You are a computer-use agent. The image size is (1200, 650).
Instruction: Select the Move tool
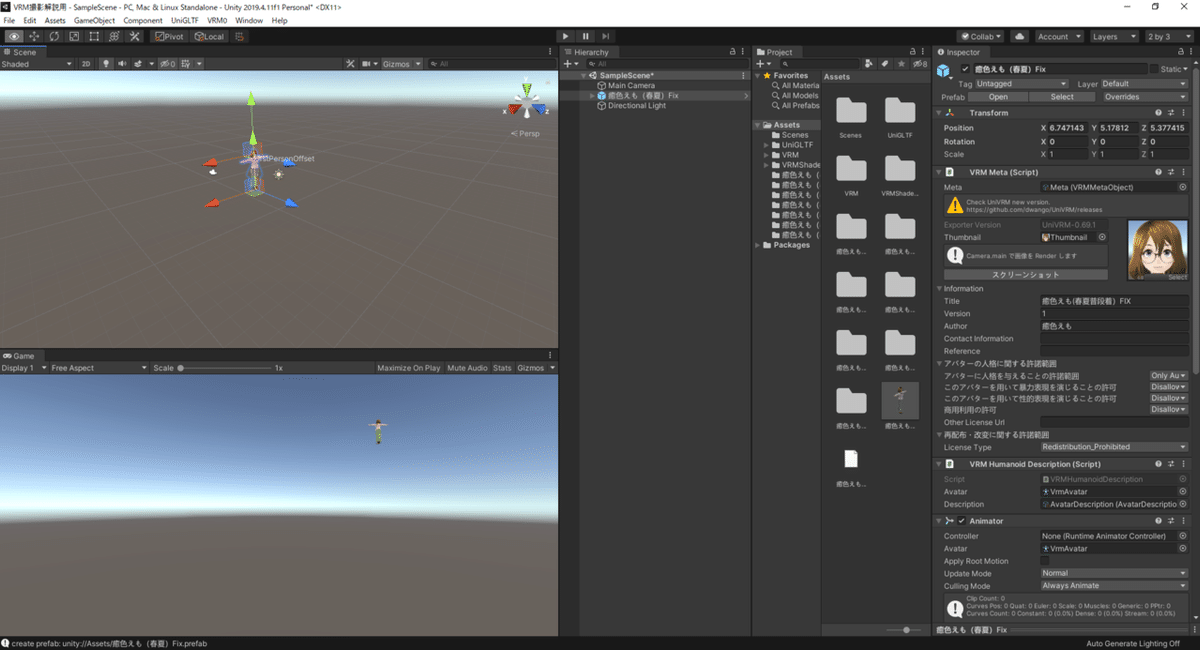(33, 36)
